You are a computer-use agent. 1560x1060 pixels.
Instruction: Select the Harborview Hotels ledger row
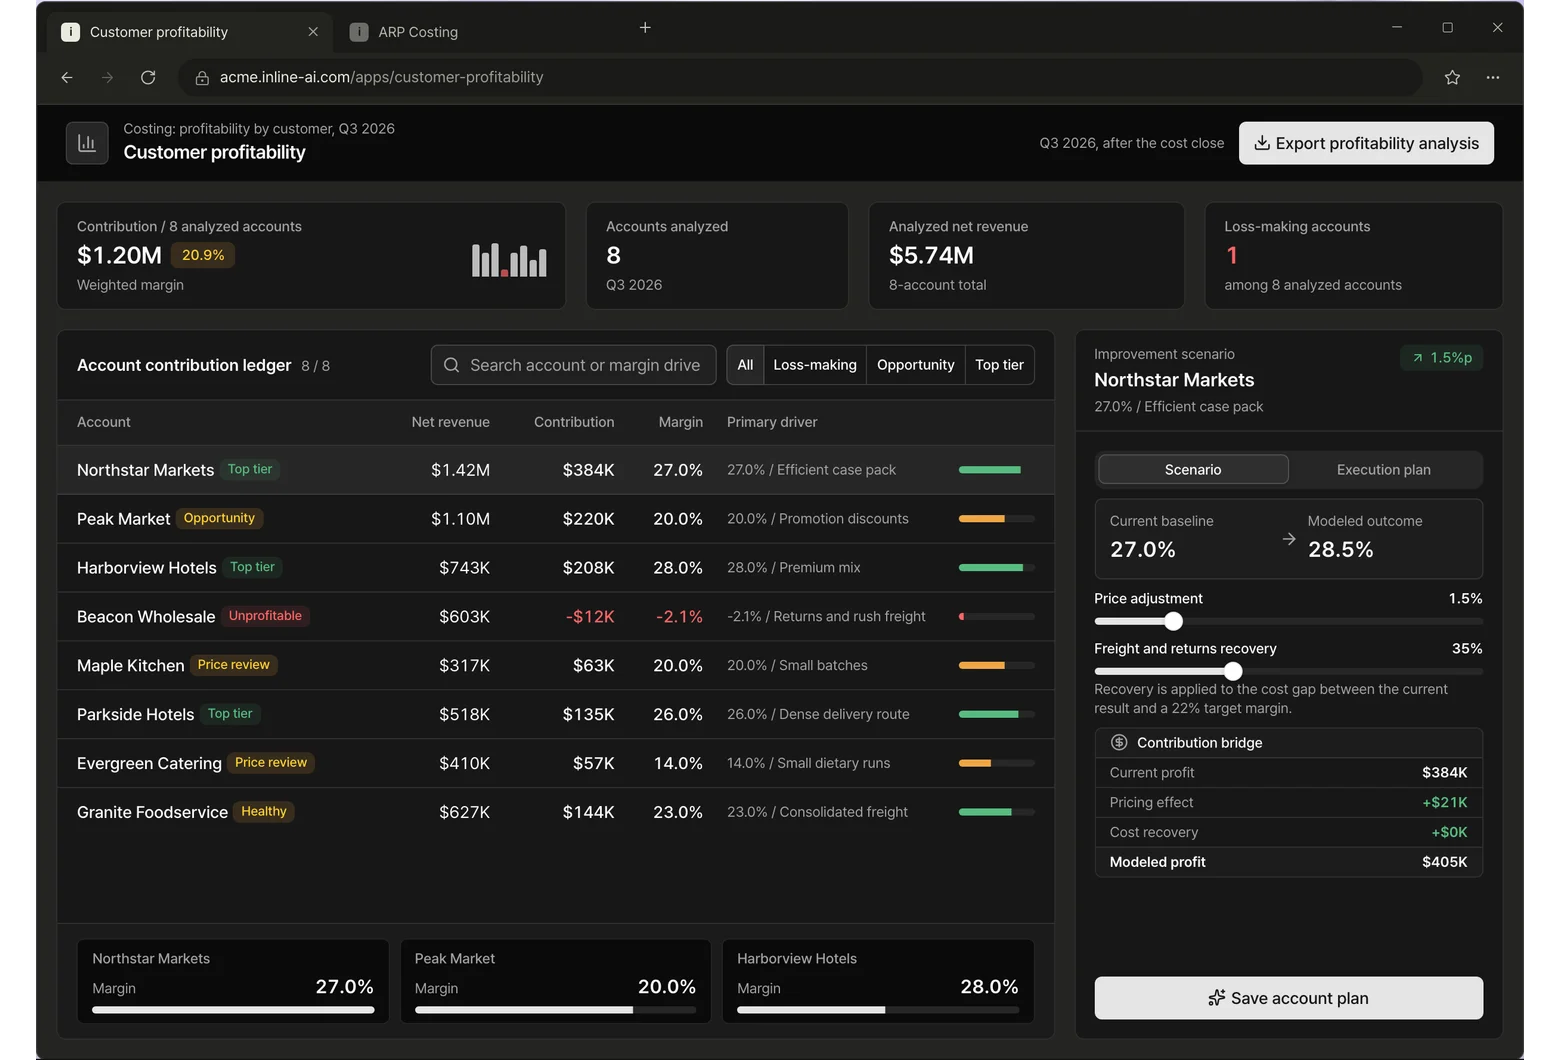click(556, 568)
